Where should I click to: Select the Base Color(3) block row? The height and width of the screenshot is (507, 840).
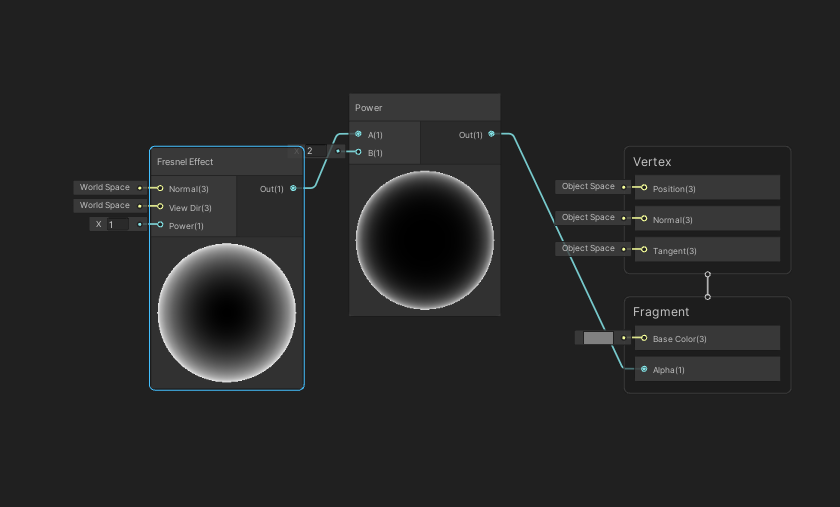click(707, 338)
